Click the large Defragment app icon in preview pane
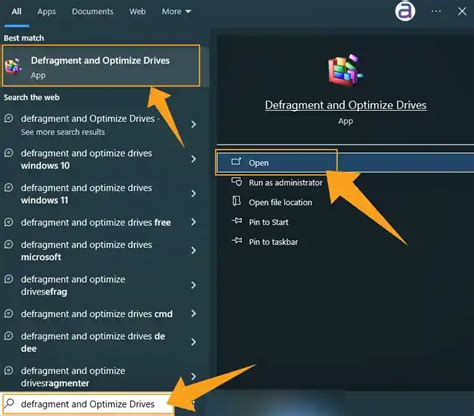 pyautogui.click(x=345, y=71)
